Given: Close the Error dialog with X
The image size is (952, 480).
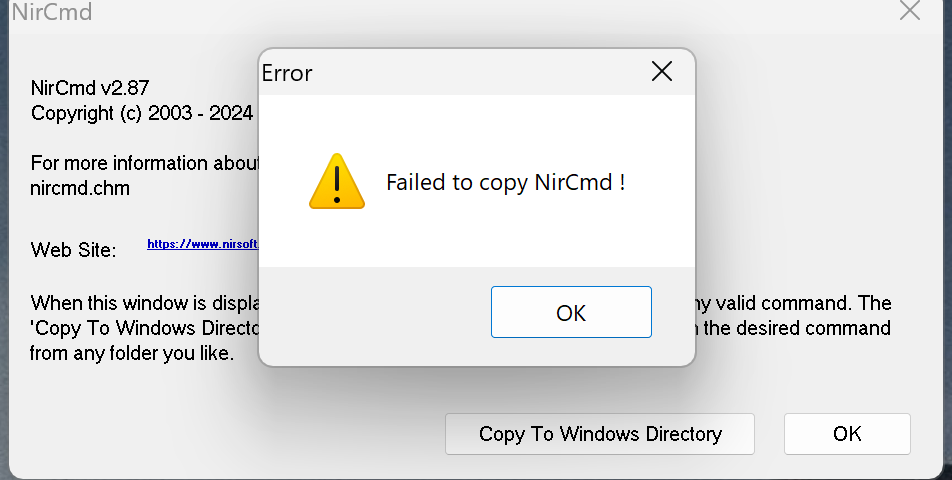Looking at the screenshot, I should coord(661,72).
